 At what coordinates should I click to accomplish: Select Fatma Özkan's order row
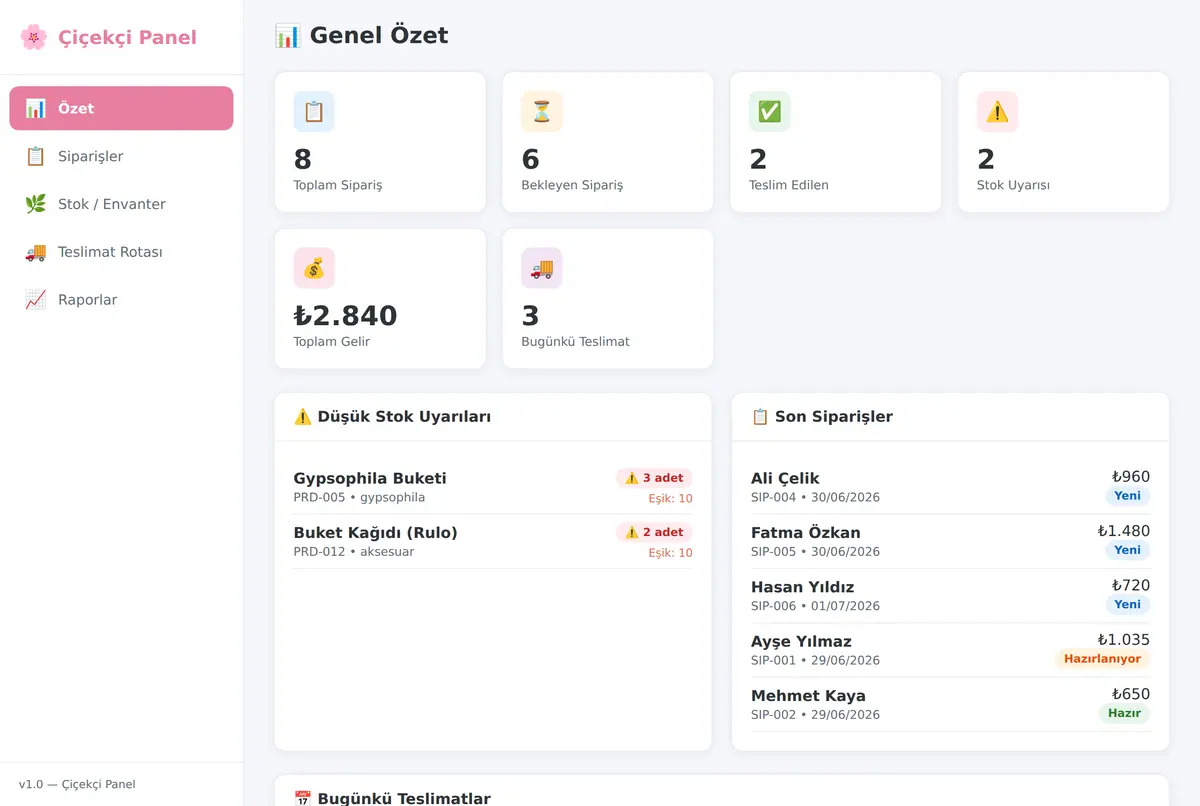[950, 541]
